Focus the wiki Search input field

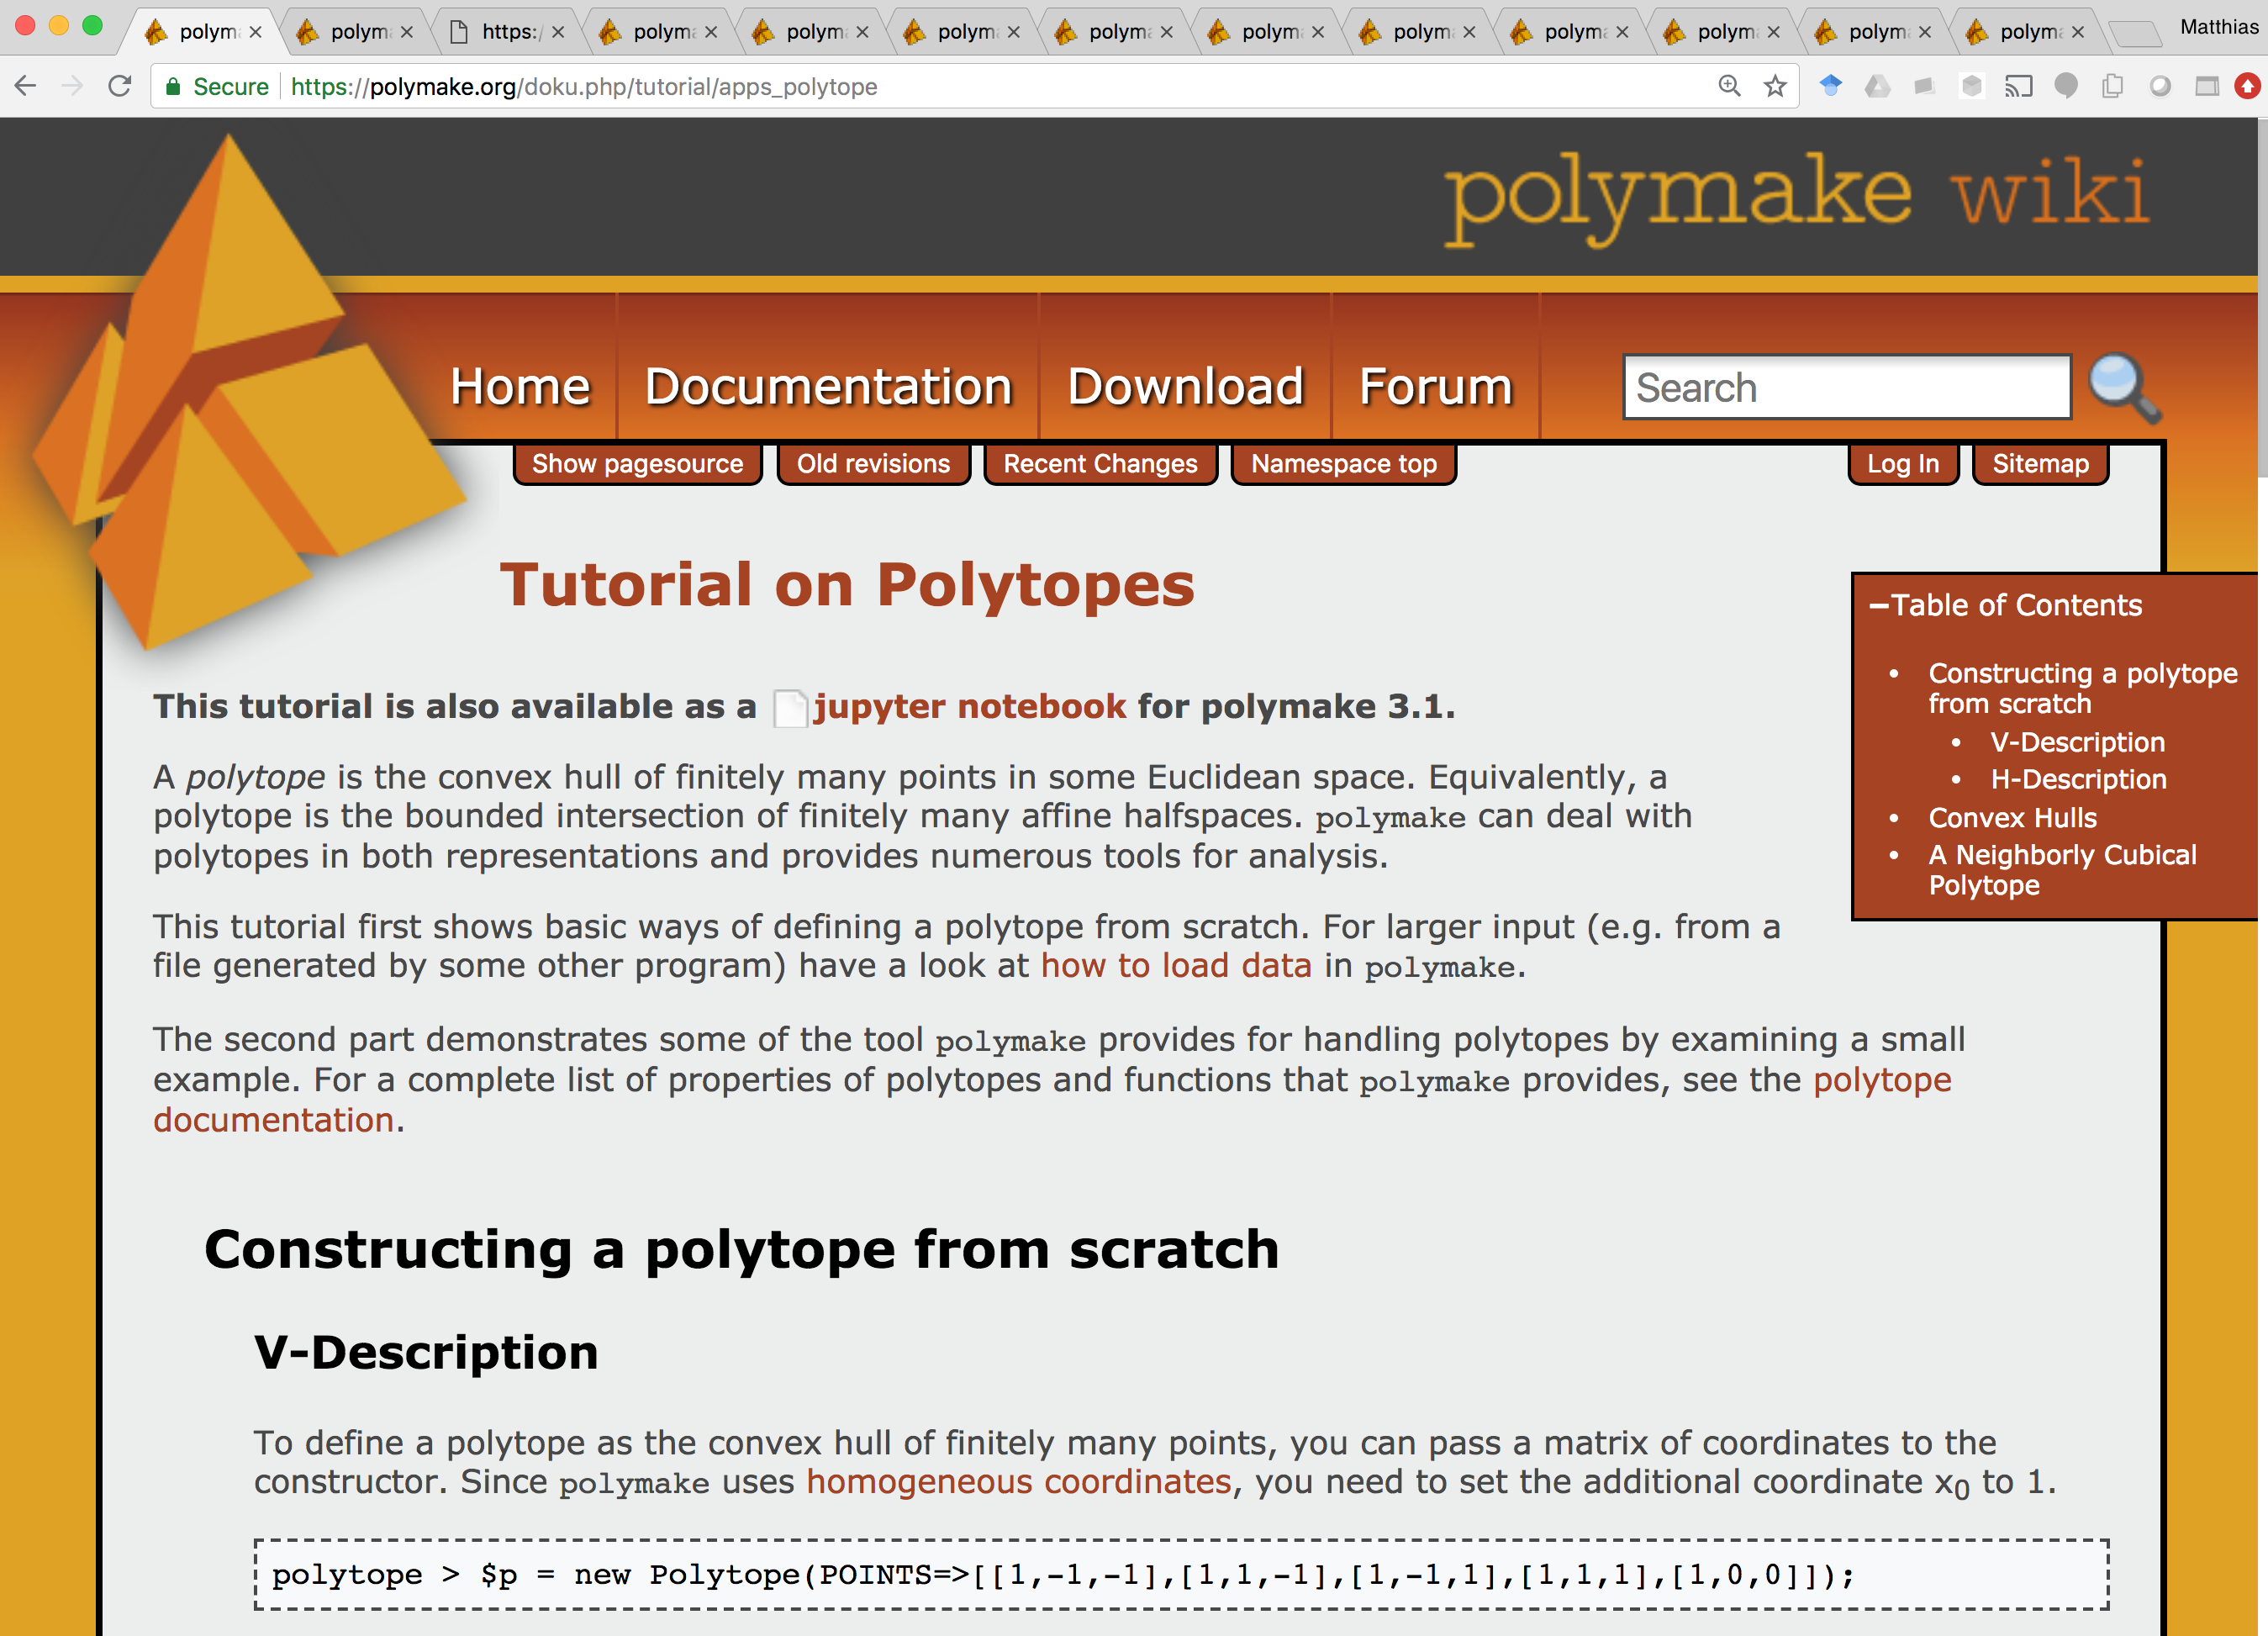1846,387
